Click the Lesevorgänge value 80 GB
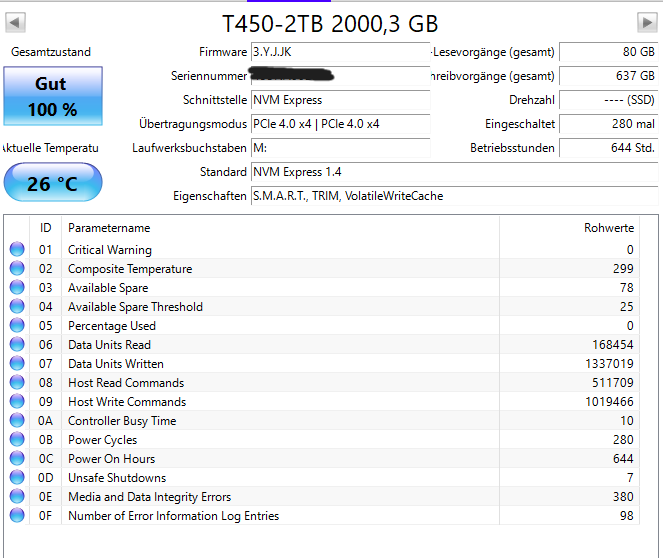The width and height of the screenshot is (663, 558). click(x=608, y=52)
